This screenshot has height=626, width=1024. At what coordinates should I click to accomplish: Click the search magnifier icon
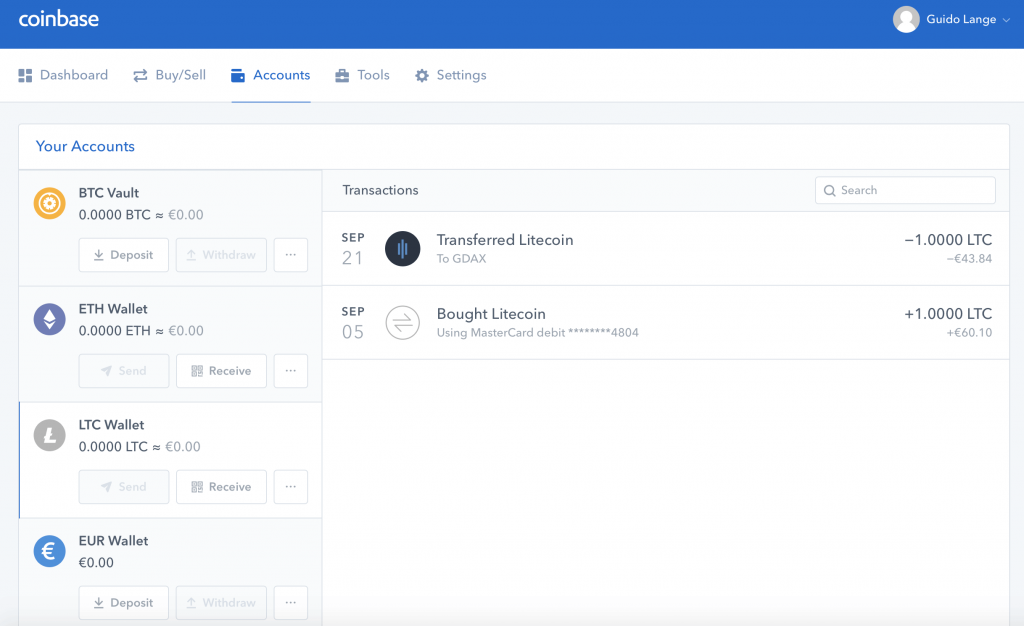click(830, 191)
